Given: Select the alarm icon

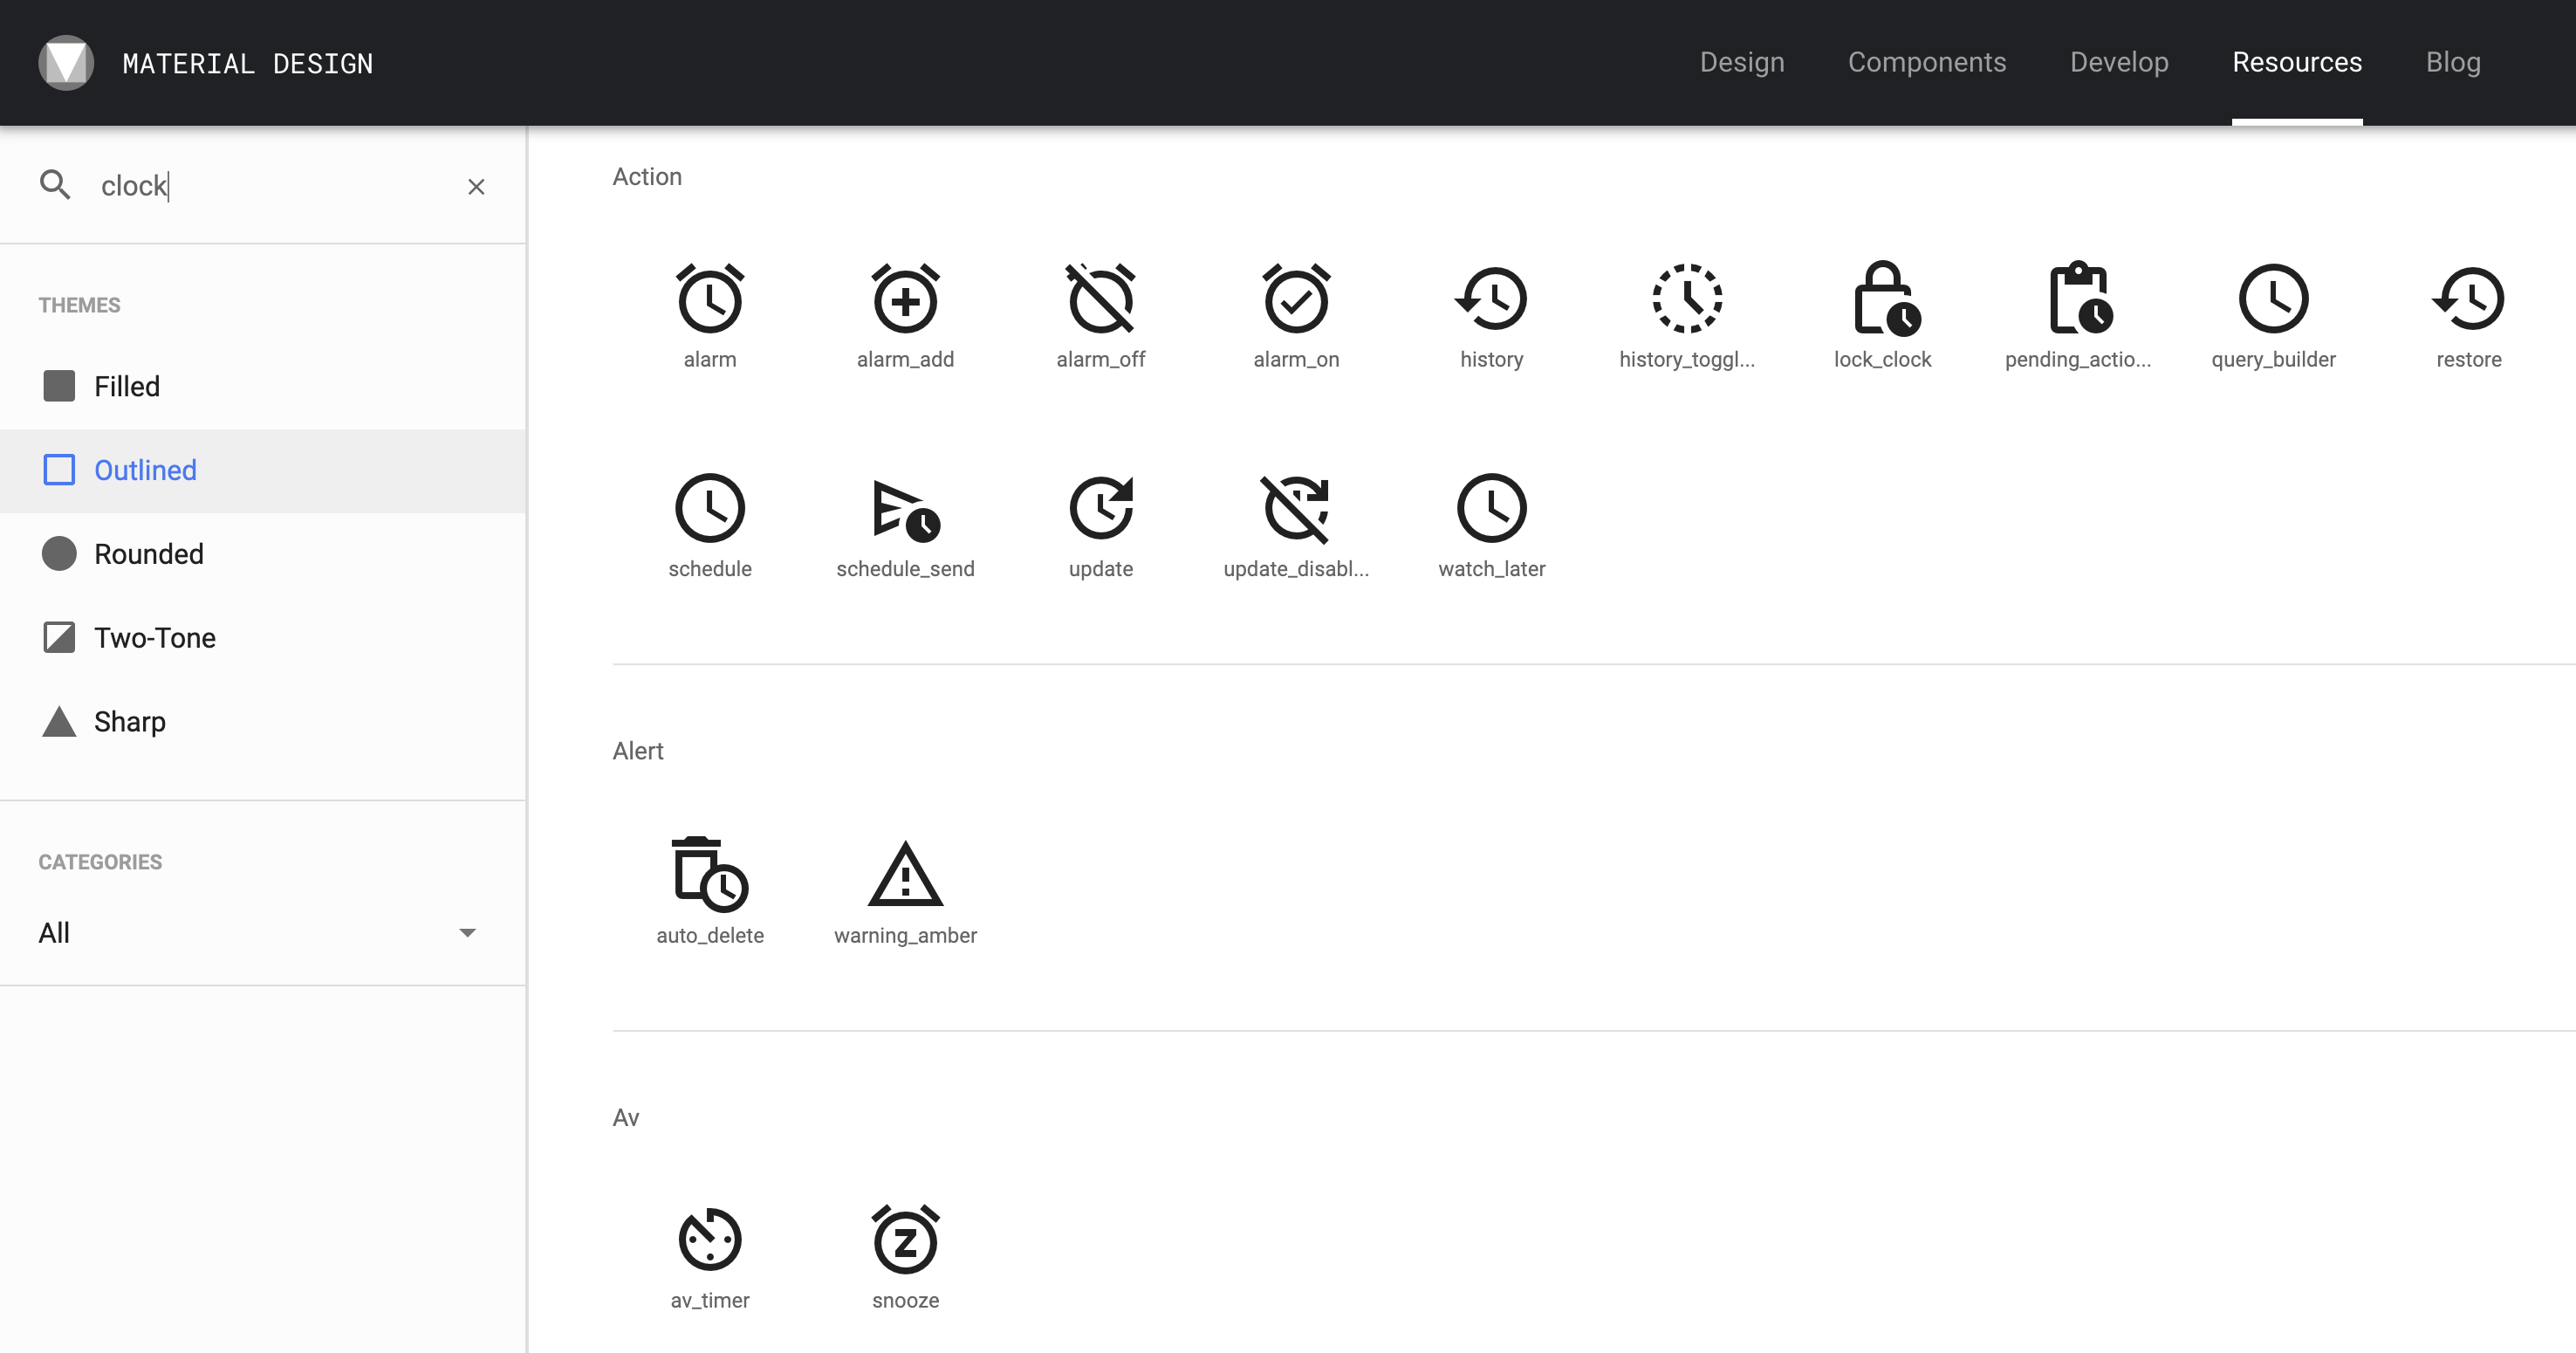Looking at the screenshot, I should pos(710,300).
